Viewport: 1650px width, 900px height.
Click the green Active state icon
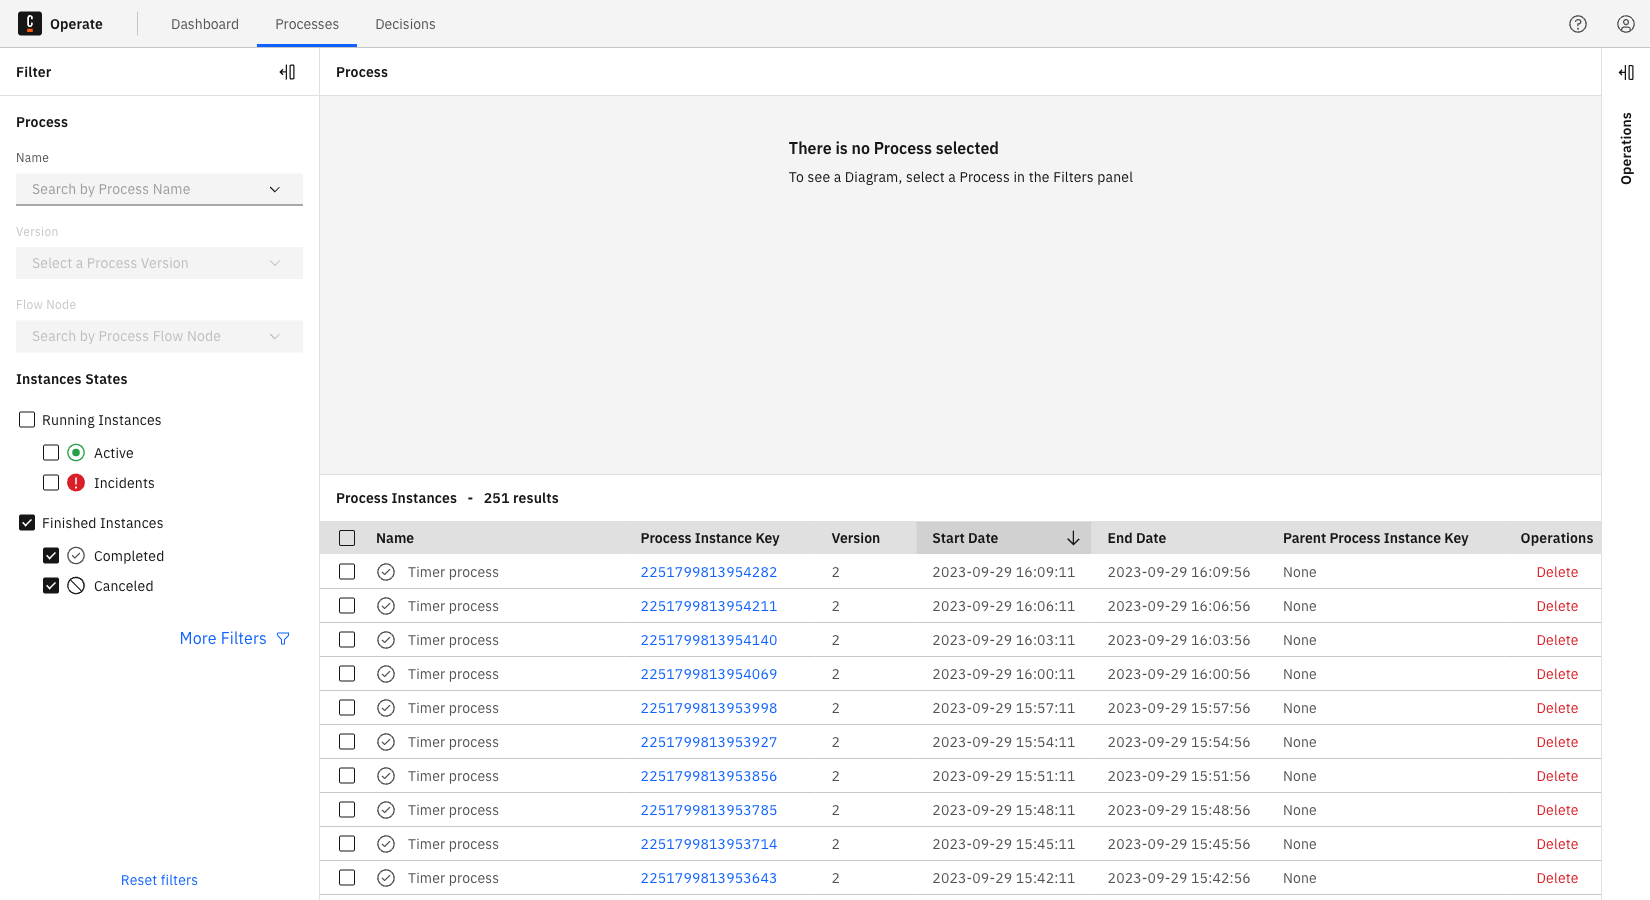tap(76, 453)
